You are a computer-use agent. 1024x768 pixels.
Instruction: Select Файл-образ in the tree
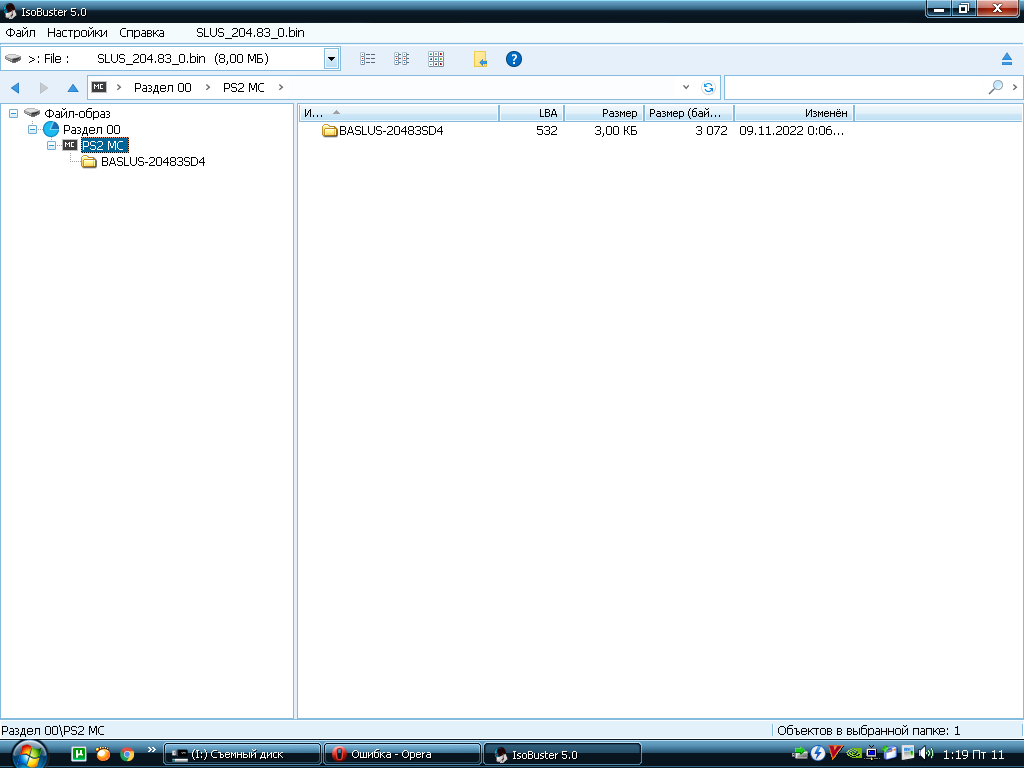tap(77, 114)
